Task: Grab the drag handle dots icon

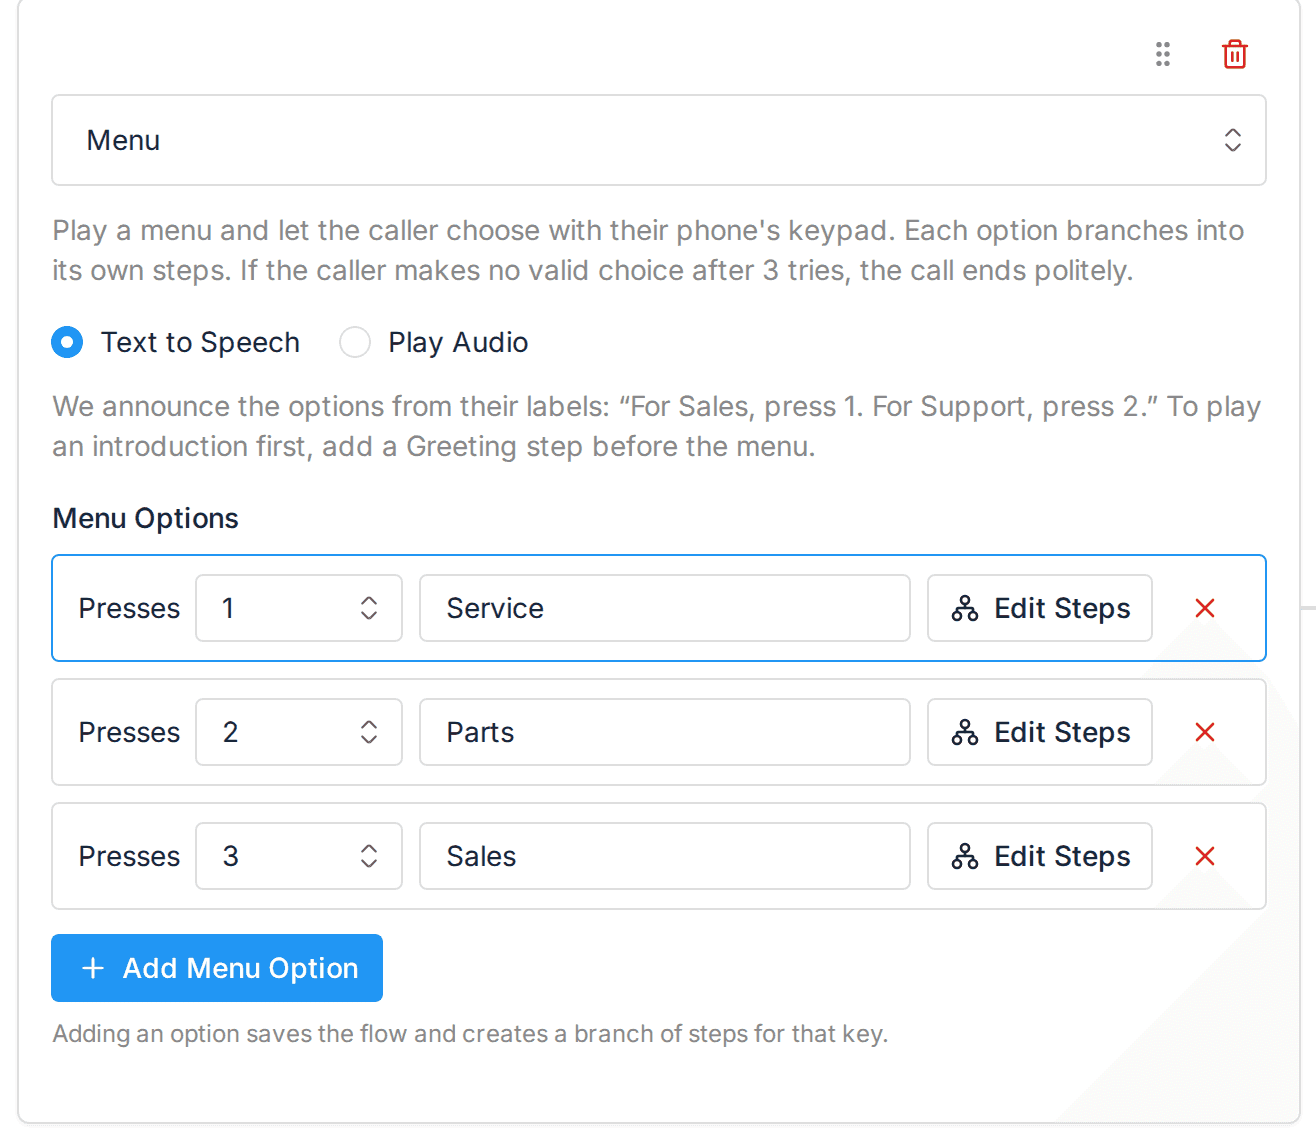Action: point(1162,54)
